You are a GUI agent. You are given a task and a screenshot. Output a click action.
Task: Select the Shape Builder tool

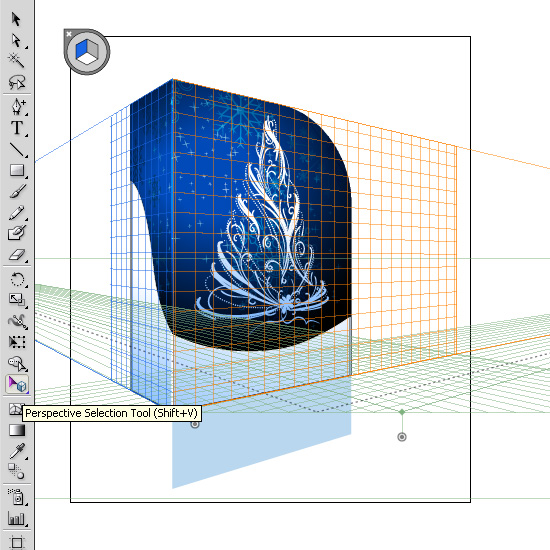[17, 363]
